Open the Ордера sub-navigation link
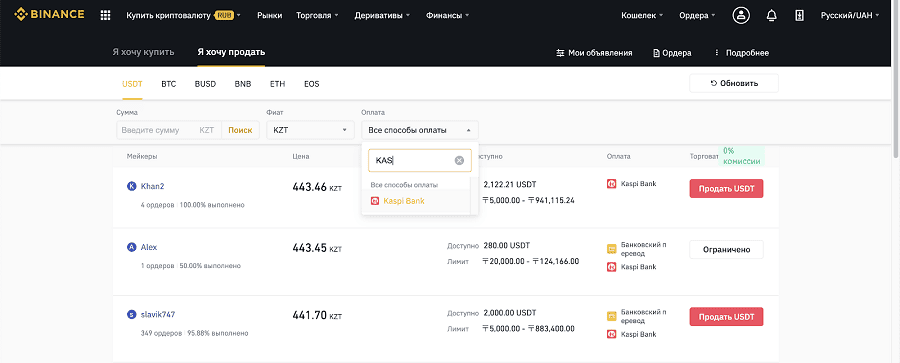The image size is (900, 363). [672, 53]
